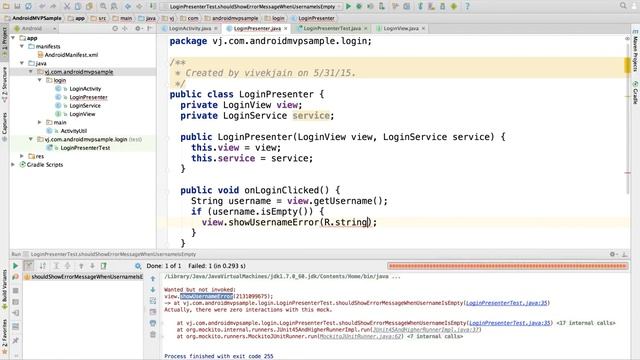Click the Debug bug icon in main toolbar
This screenshot has width=640, height=360.
click(x=359, y=6)
